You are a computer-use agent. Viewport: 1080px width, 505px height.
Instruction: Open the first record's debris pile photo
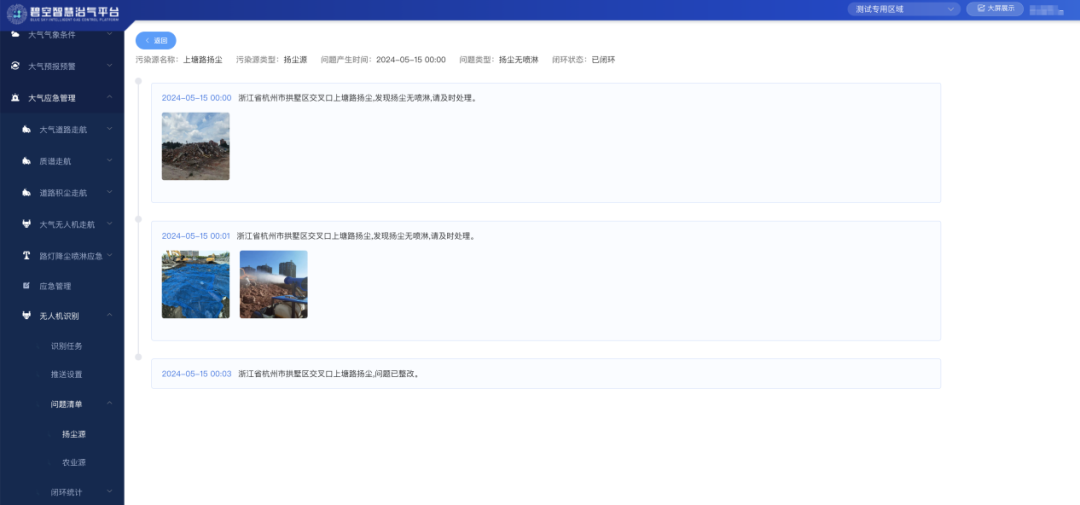[x=196, y=146]
